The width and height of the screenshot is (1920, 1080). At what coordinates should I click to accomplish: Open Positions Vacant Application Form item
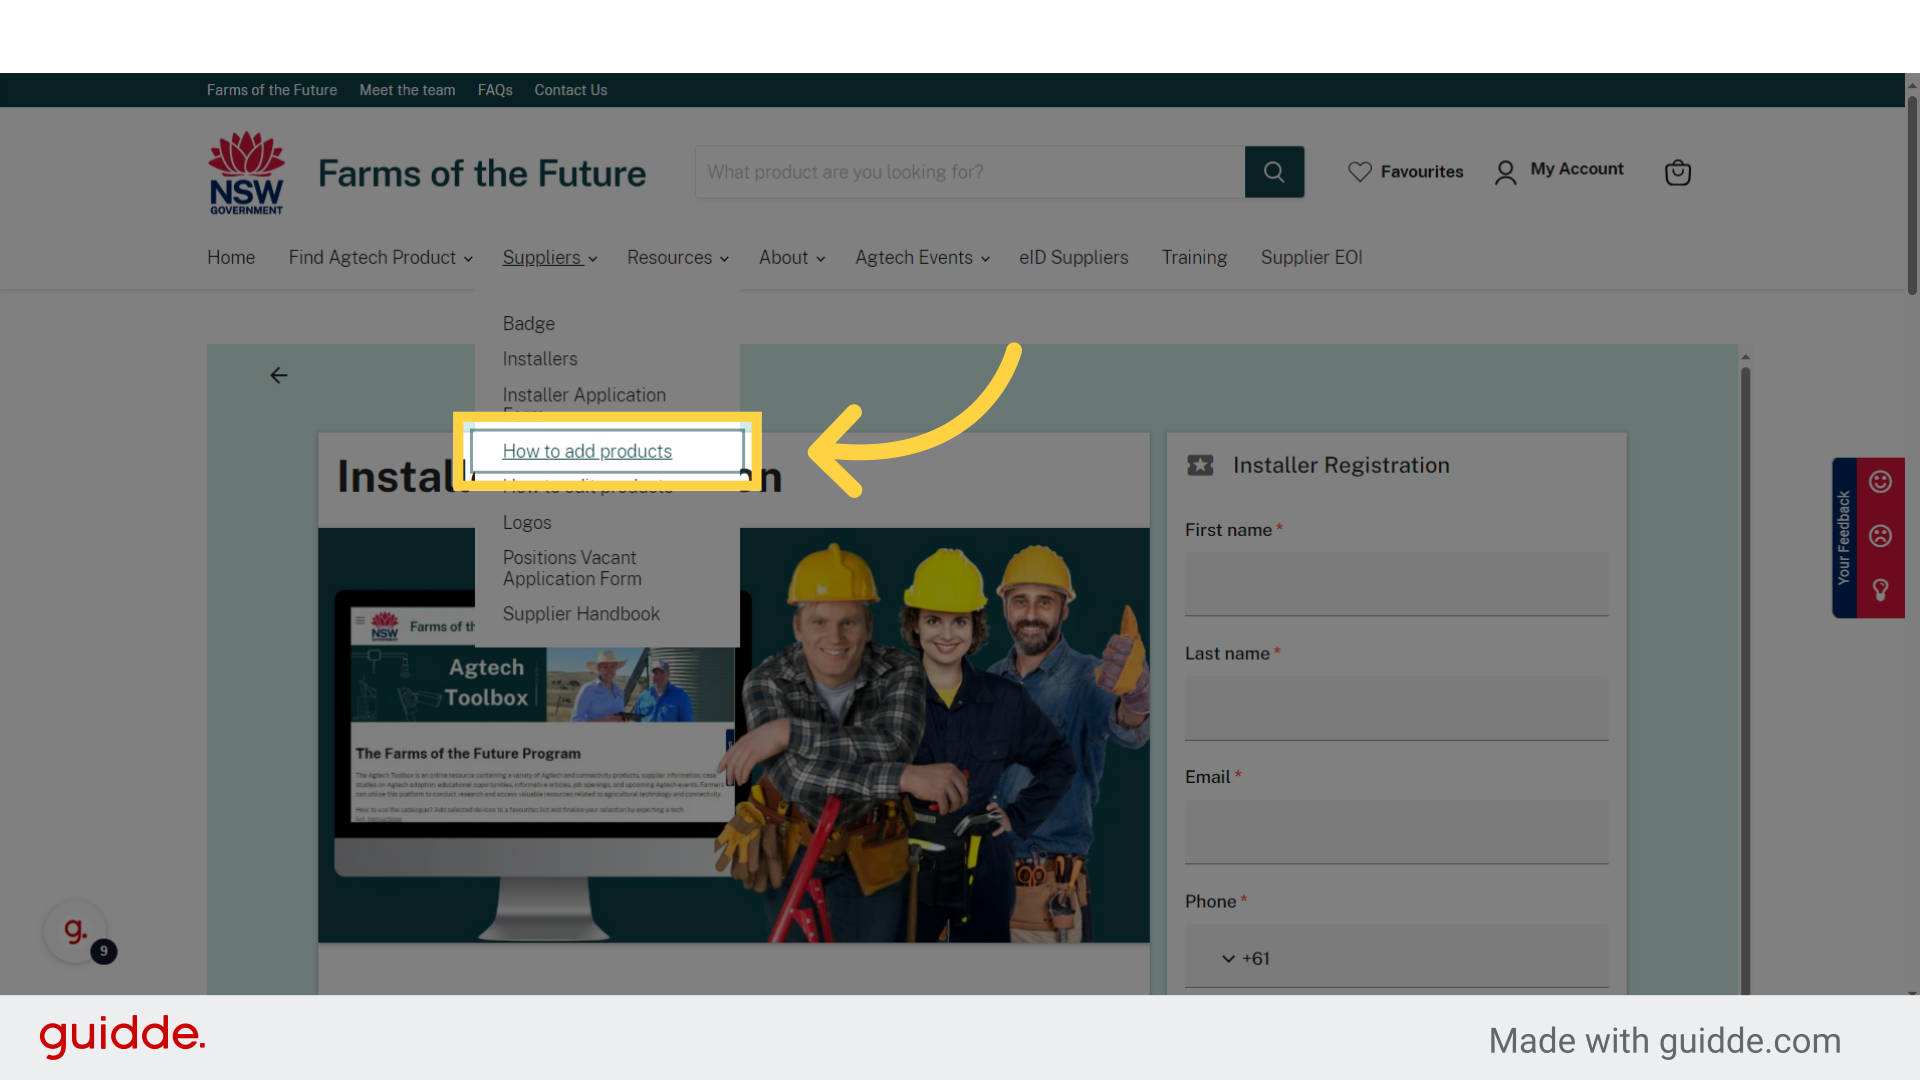572,568
